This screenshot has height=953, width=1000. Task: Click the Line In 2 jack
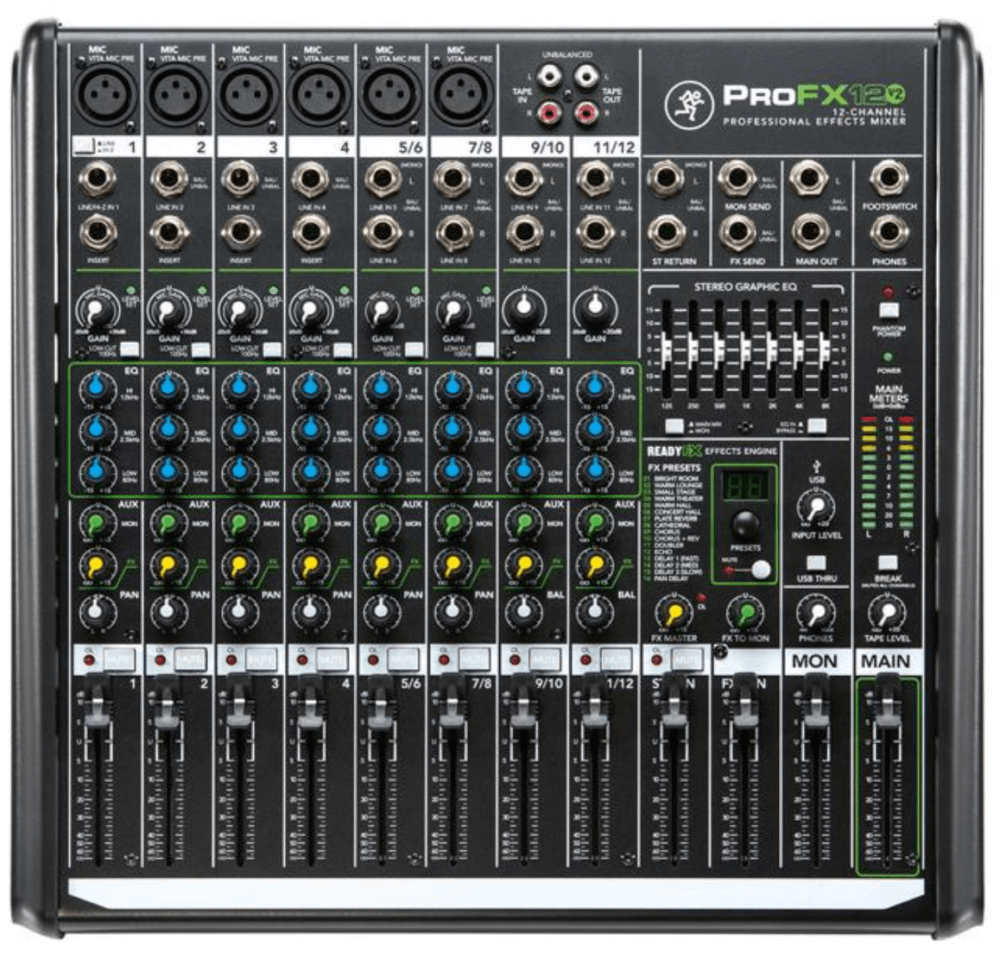coord(168,180)
